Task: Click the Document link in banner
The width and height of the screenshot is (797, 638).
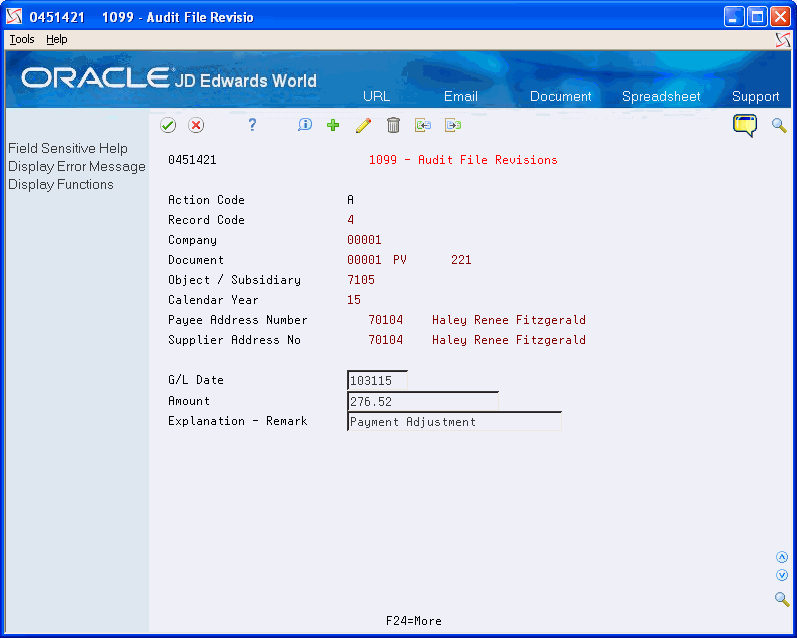Action: click(560, 96)
